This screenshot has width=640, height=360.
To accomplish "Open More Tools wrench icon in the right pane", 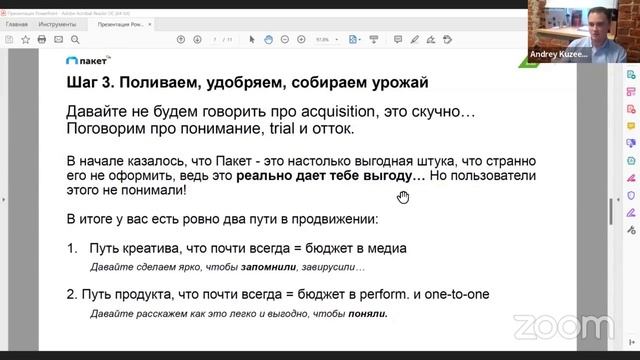I will 631,230.
